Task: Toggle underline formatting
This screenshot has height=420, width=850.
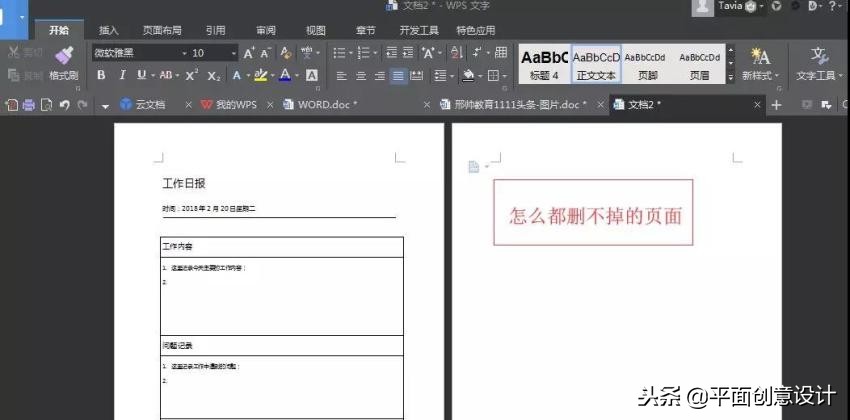Action: (x=141, y=75)
